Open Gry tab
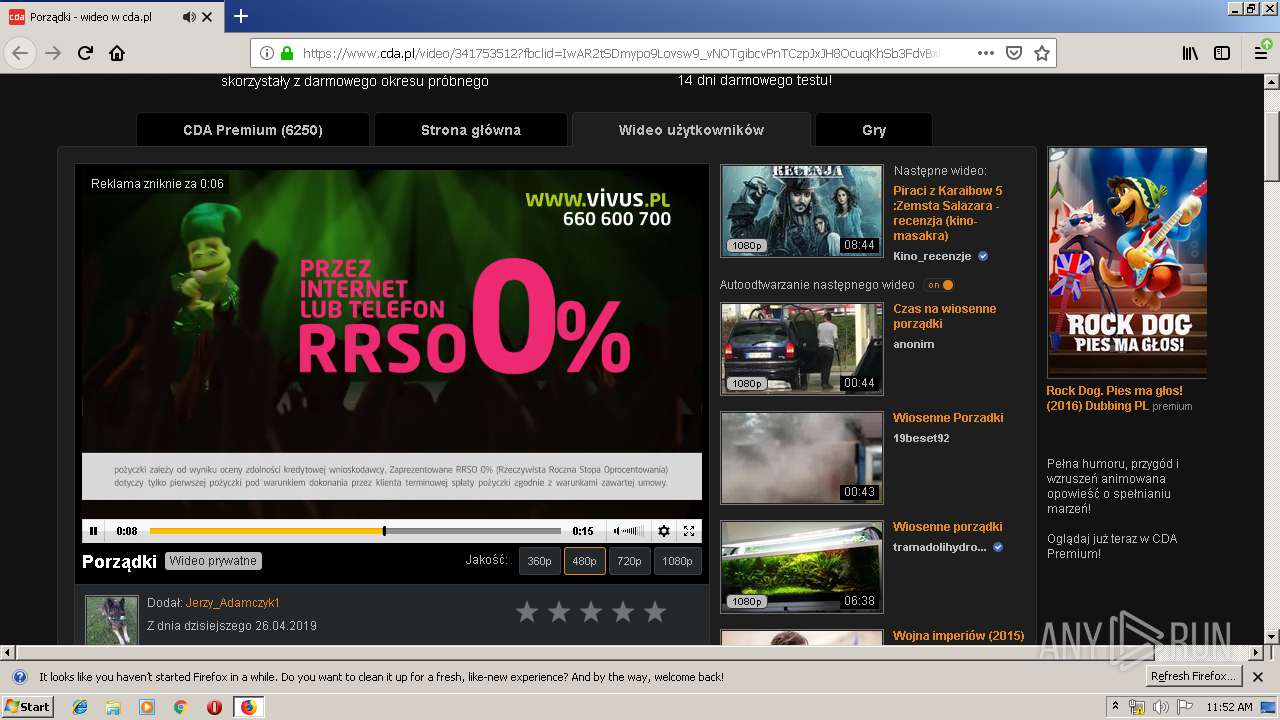This screenshot has height=720, width=1280. click(874, 130)
